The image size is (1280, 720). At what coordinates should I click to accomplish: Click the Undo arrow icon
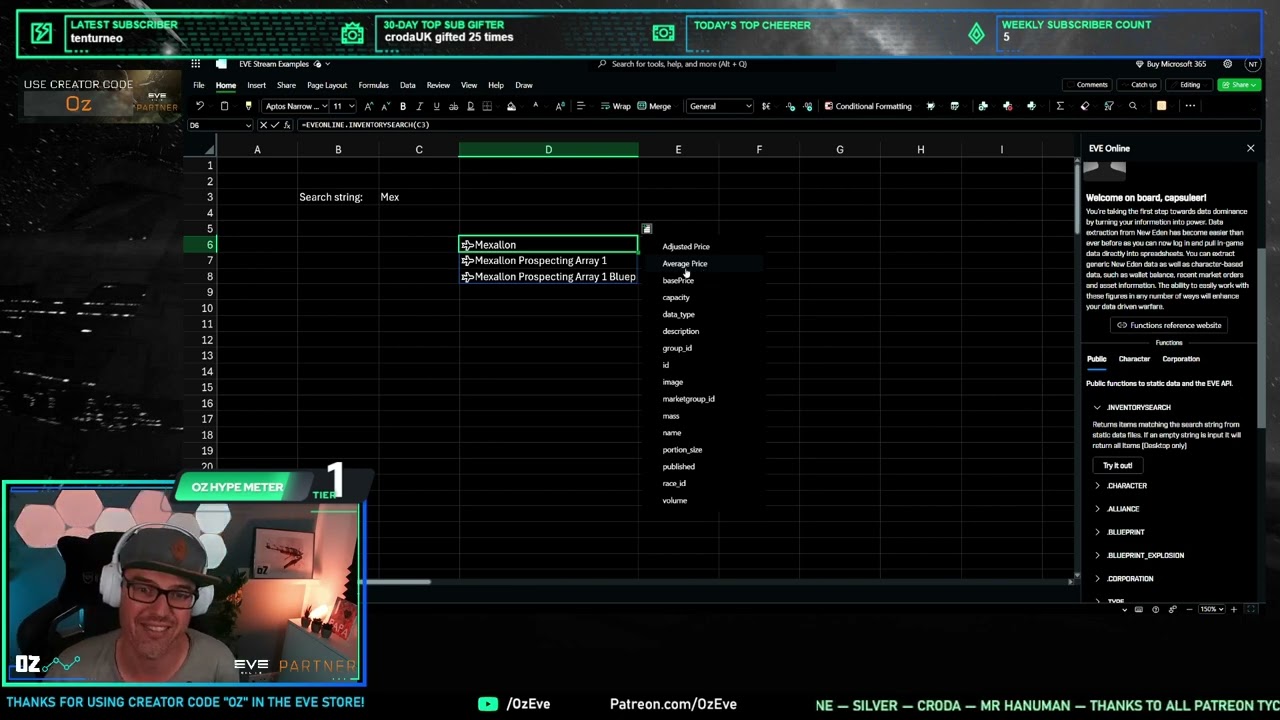tap(200, 106)
